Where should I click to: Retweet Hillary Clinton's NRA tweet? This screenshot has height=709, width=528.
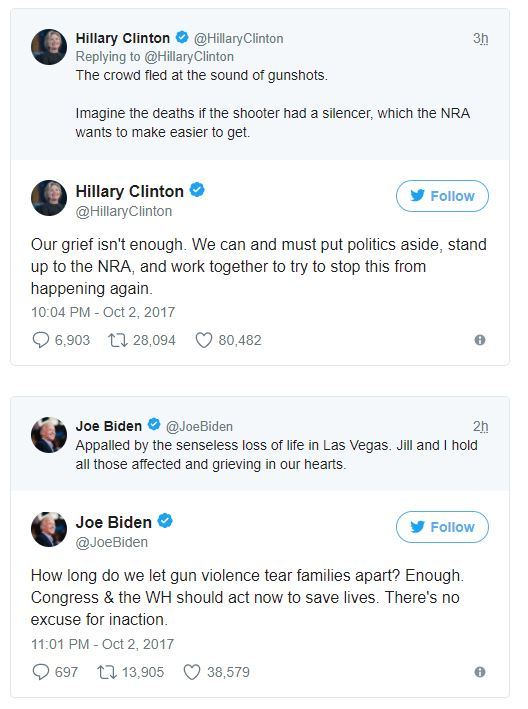(118, 340)
